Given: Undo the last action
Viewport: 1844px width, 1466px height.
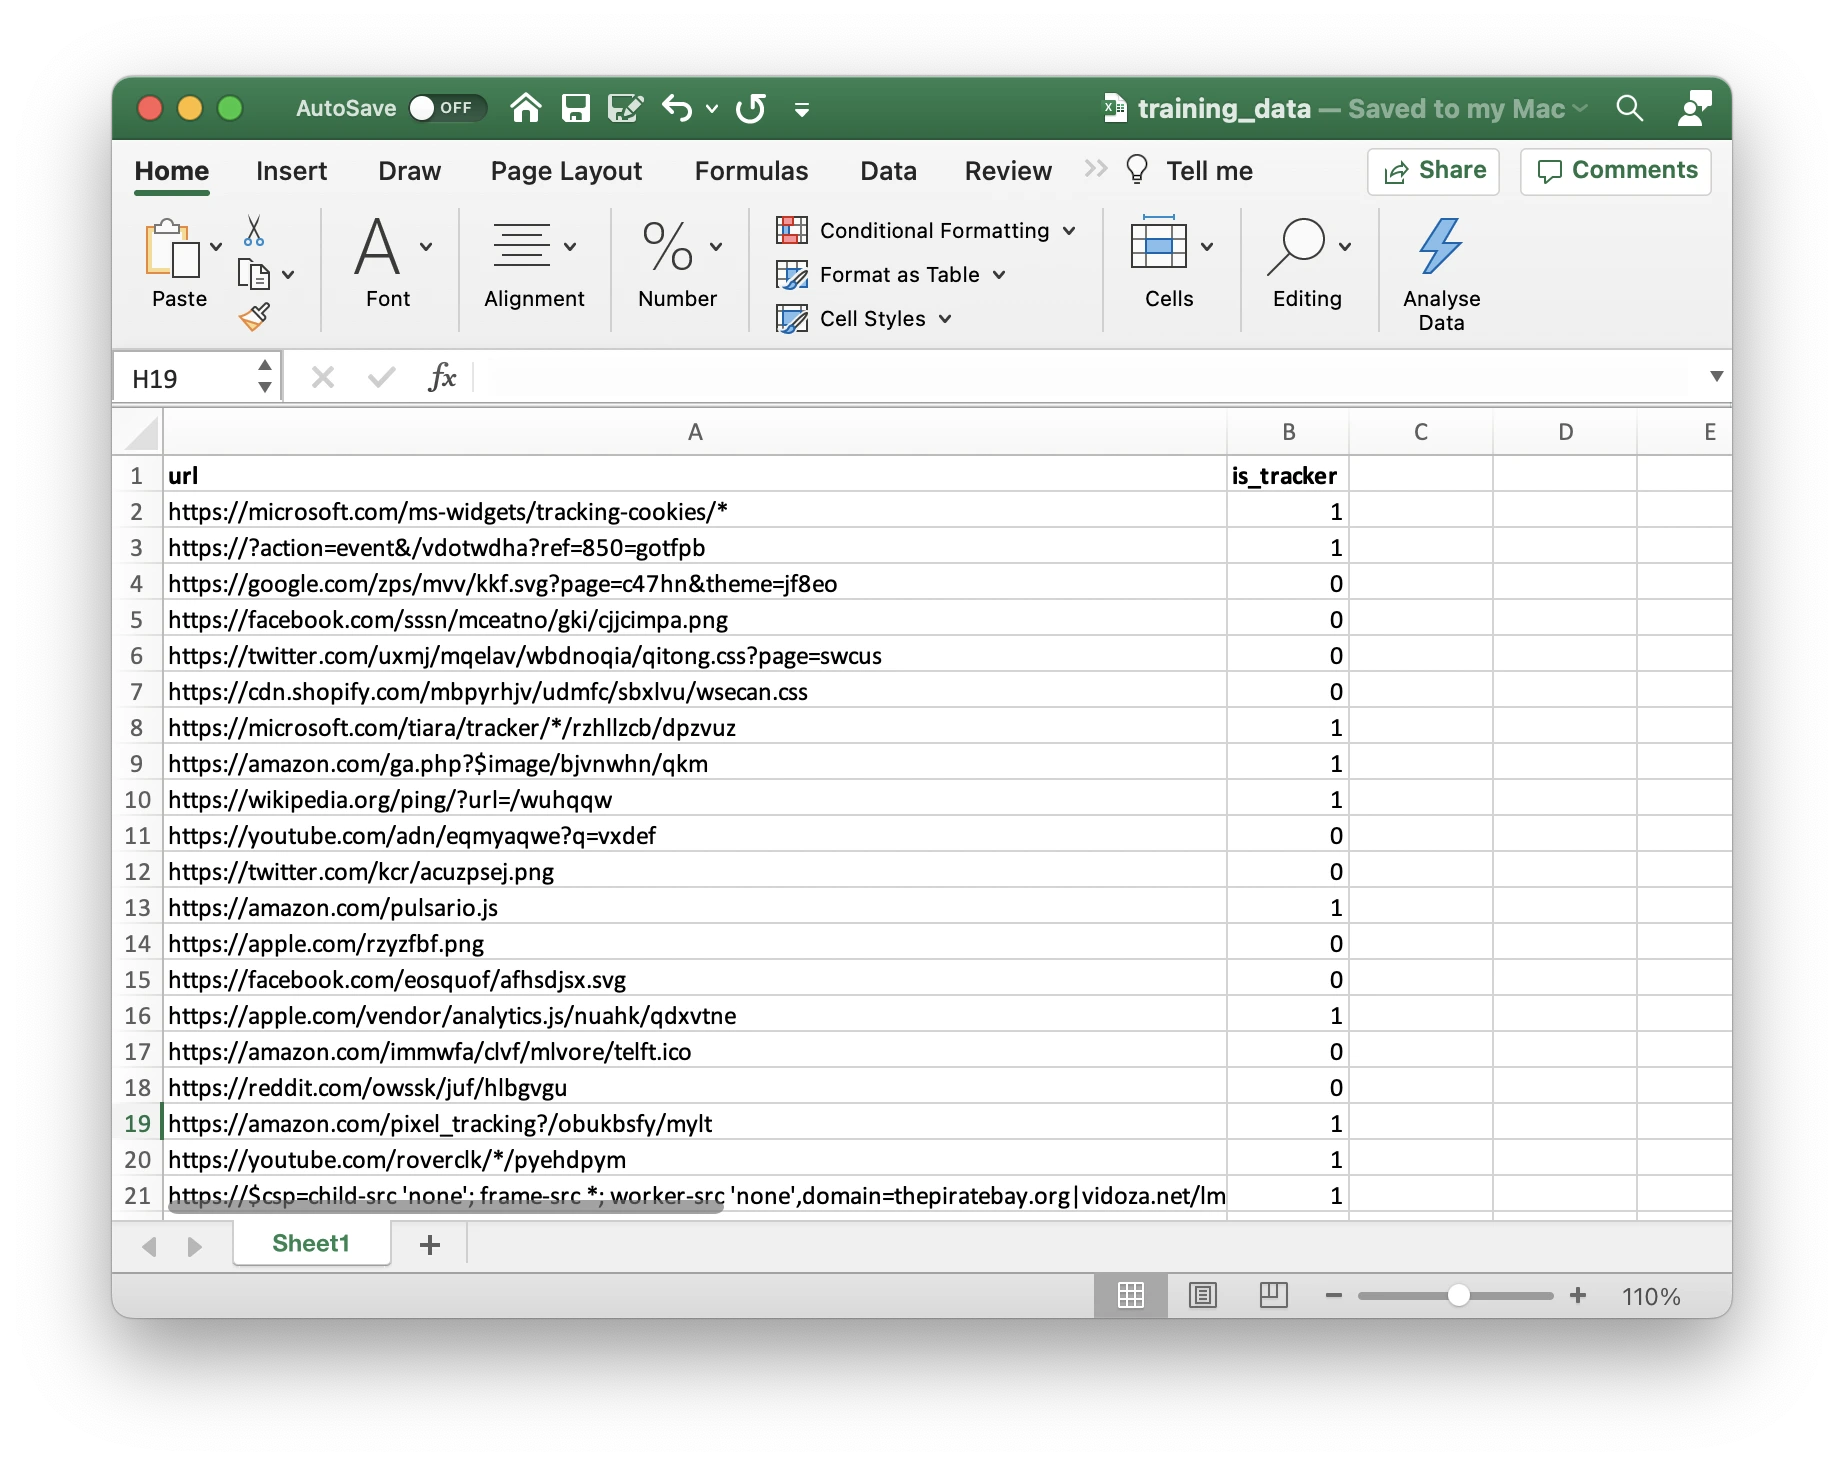Looking at the screenshot, I should 677,108.
